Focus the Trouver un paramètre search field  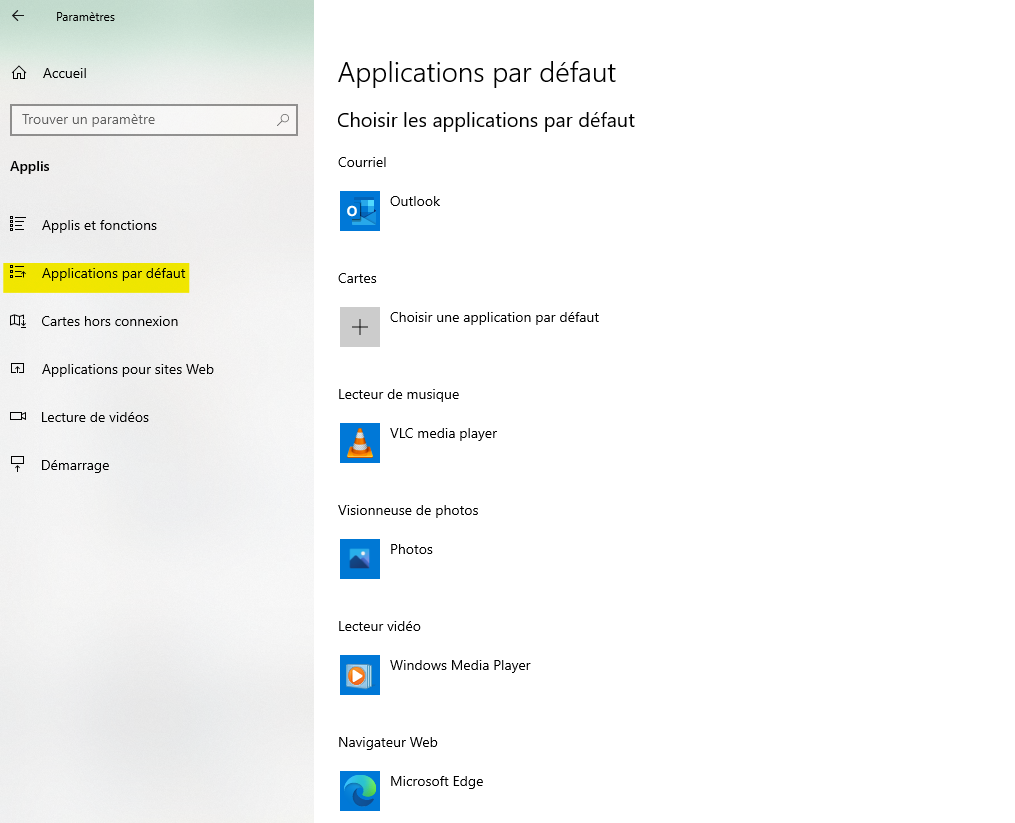tap(154, 120)
